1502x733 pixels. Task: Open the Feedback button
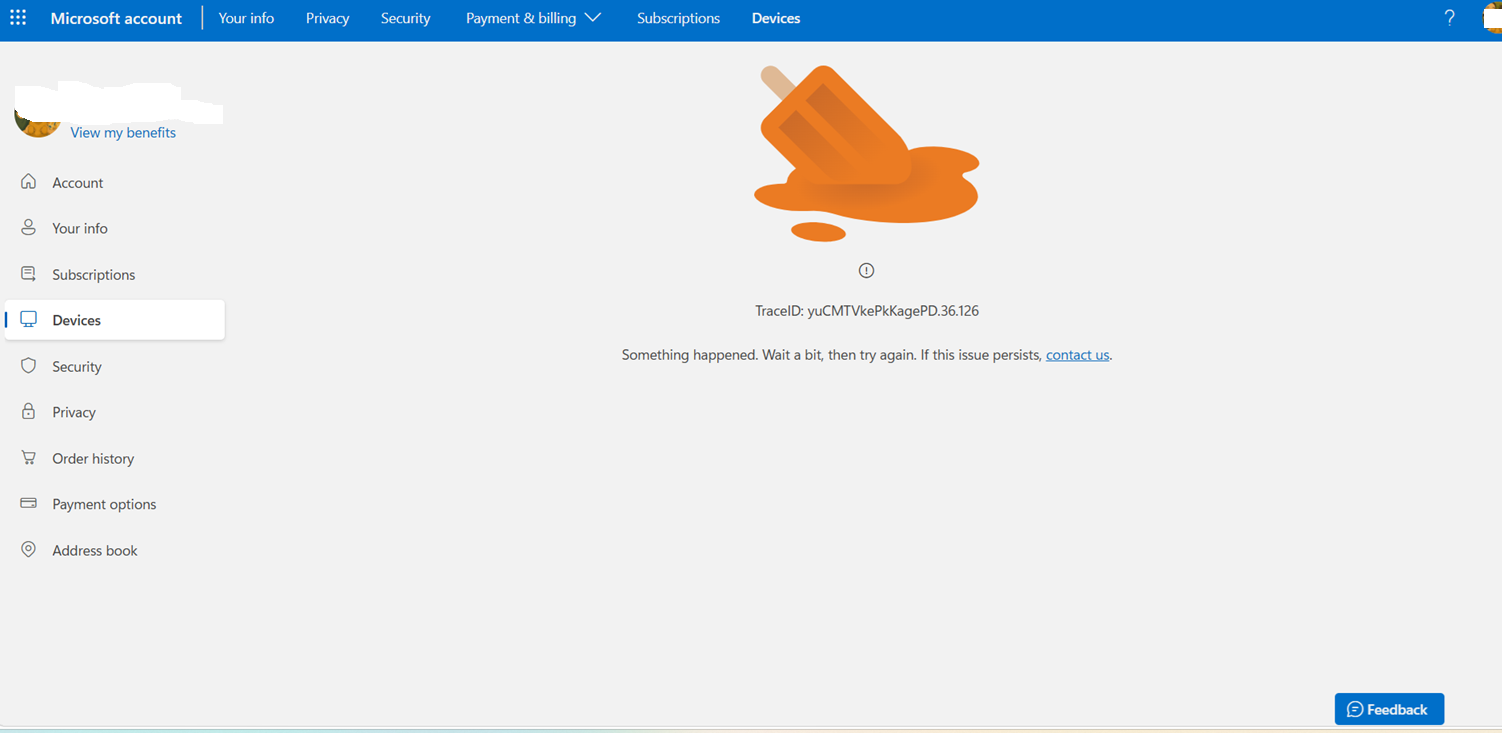point(1389,709)
